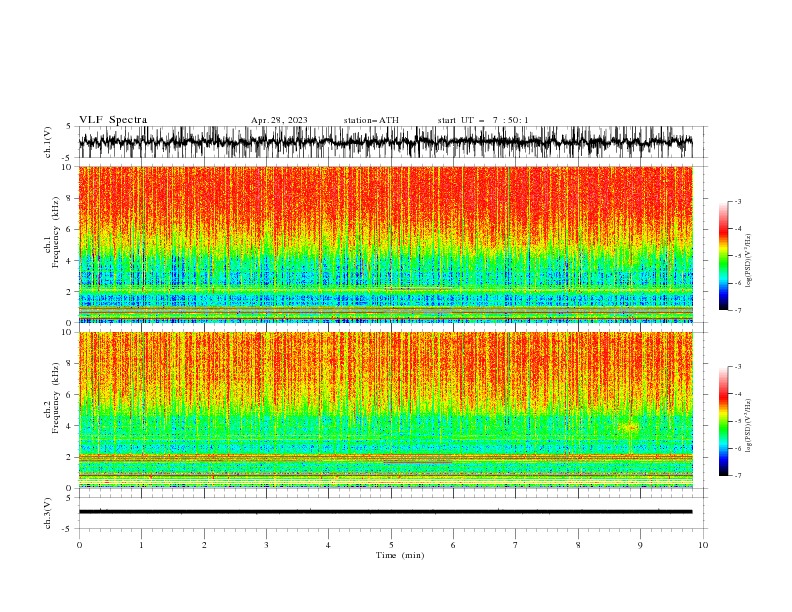Viewport: 792px width, 612px height.
Task: Click the "-3" tick on ch.2 colorbar
Action: [x=738, y=367]
